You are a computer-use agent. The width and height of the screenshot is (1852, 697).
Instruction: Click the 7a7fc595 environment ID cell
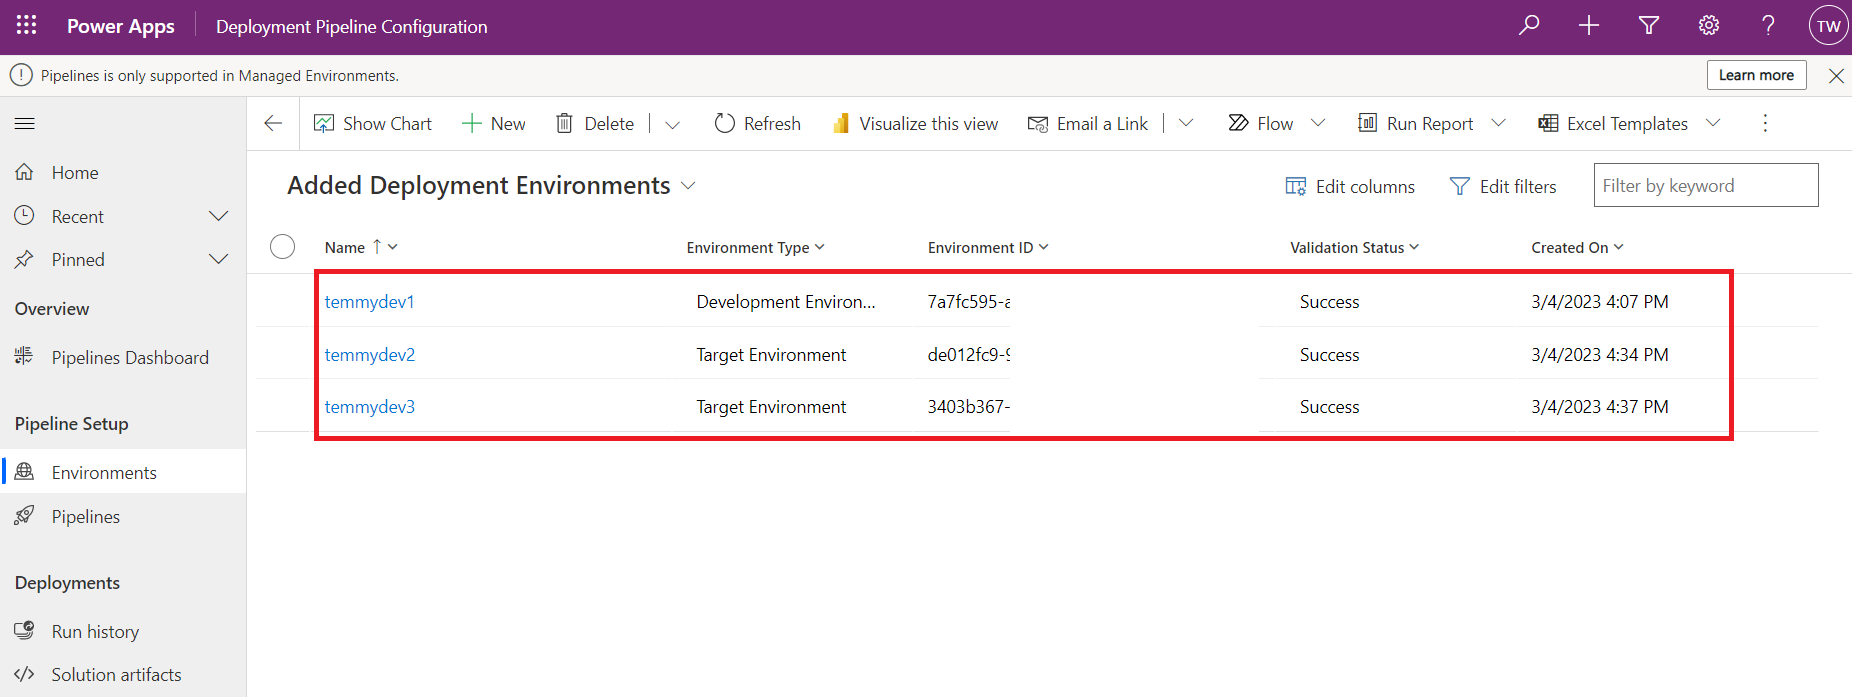tap(969, 302)
